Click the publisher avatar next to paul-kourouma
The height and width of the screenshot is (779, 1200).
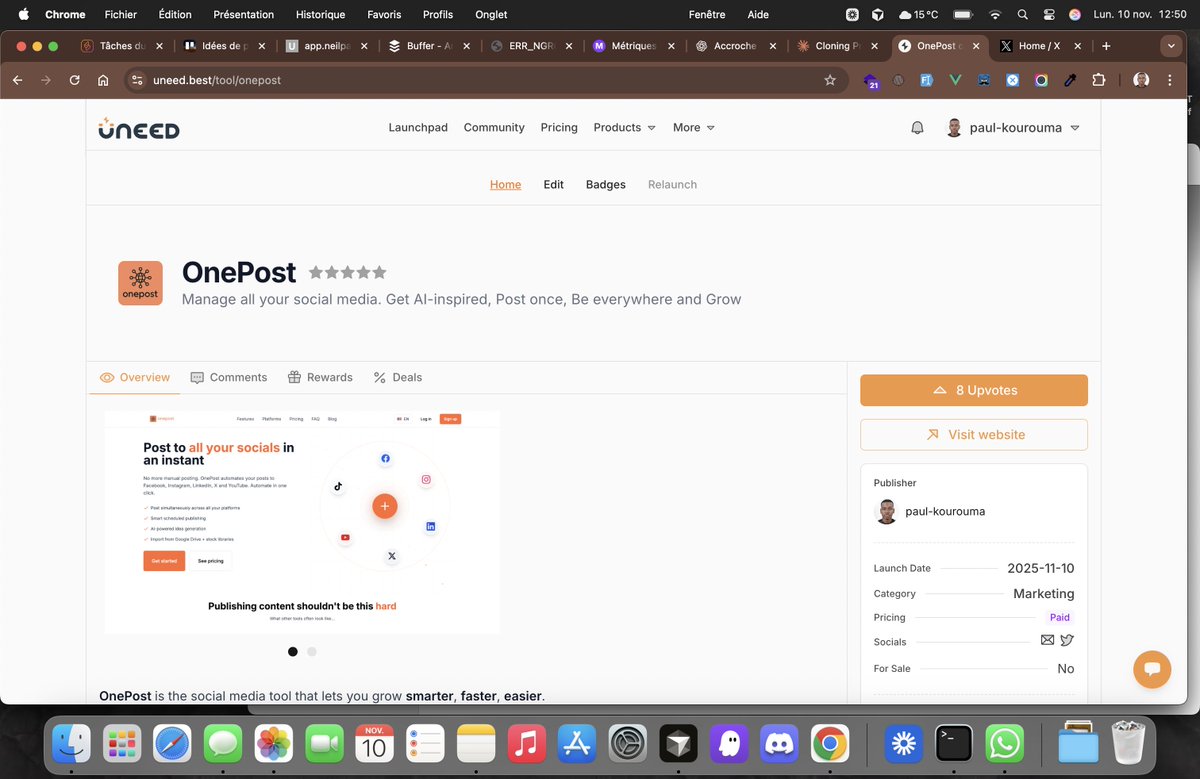[886, 511]
